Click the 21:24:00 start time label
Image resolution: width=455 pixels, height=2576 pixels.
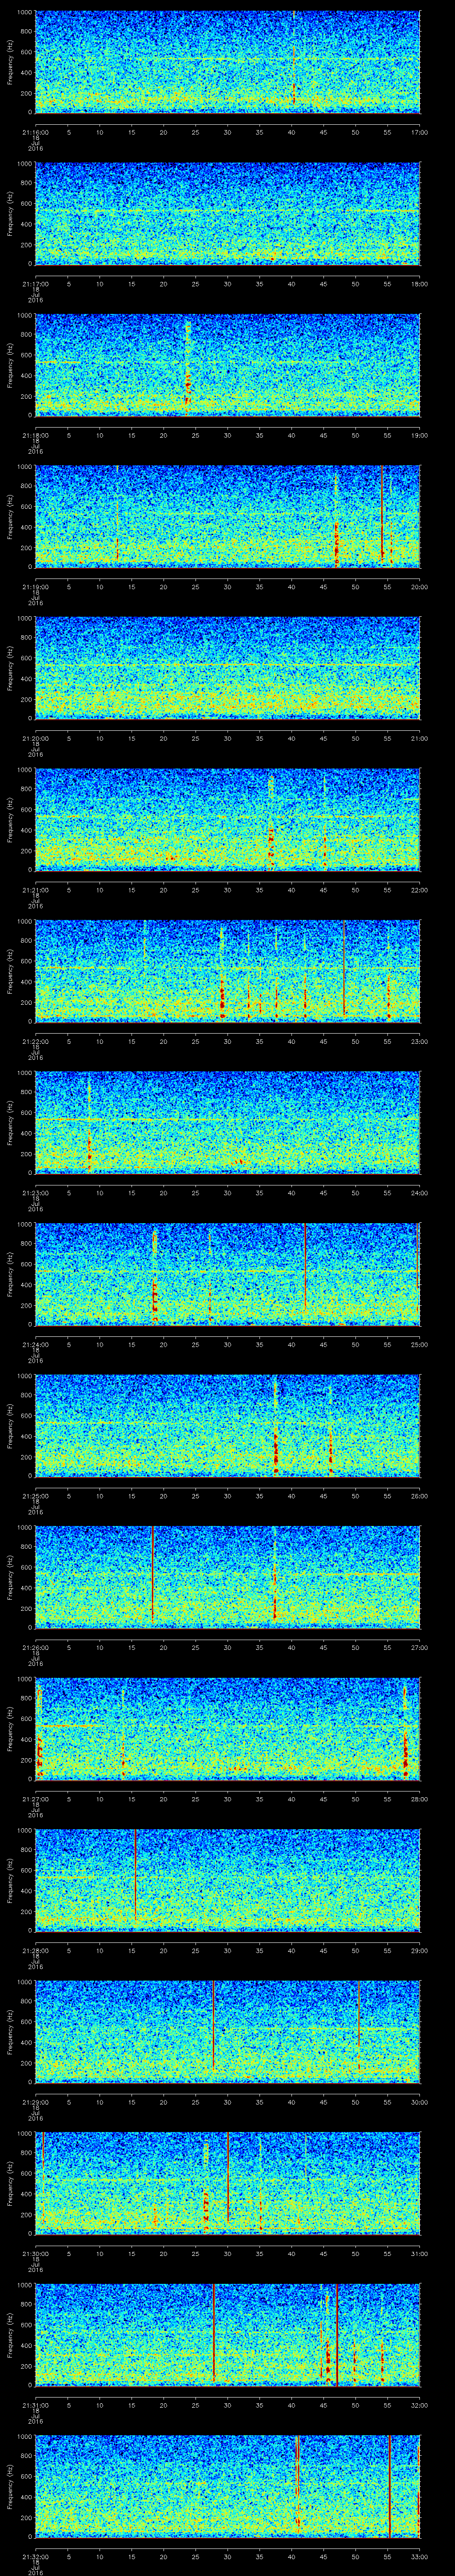click(x=35, y=1344)
